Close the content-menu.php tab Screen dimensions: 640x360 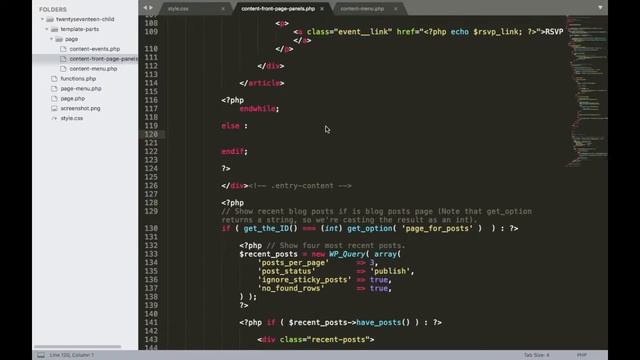pos(396,9)
